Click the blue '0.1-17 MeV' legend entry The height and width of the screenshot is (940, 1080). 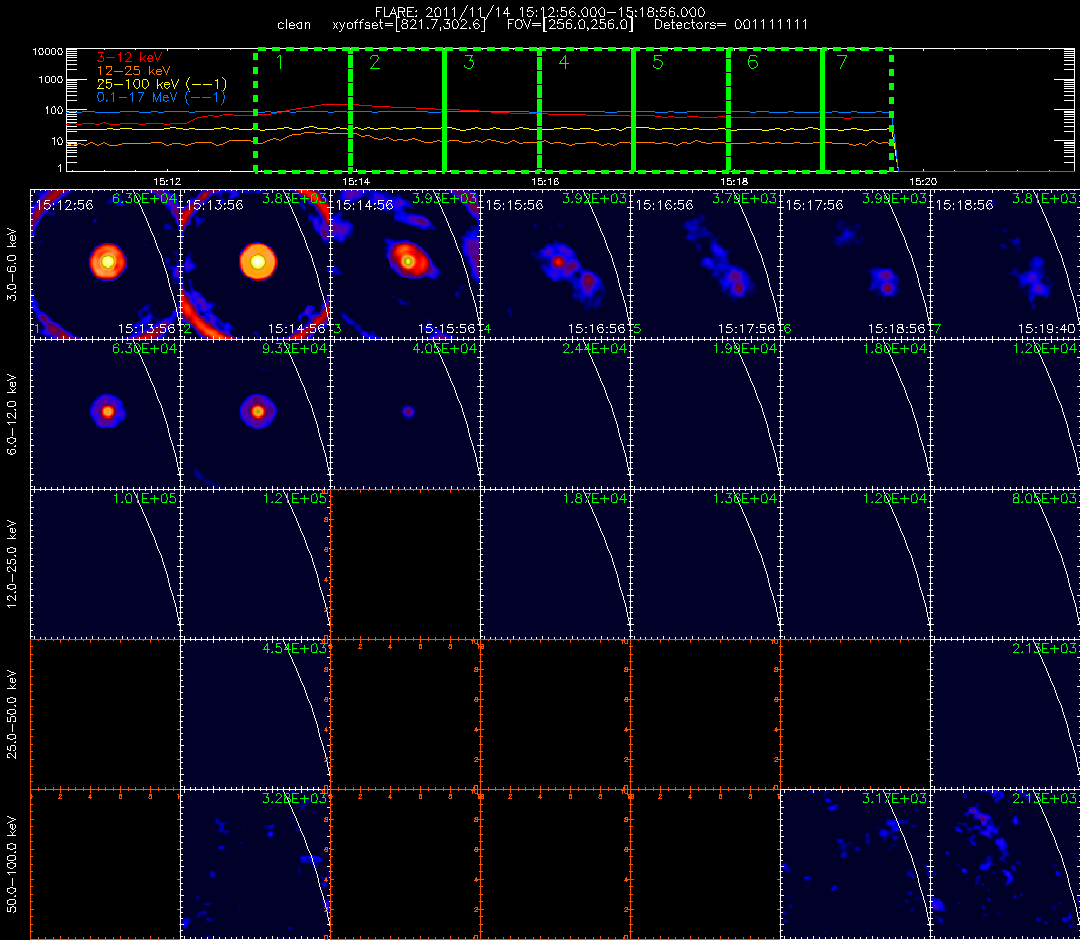tap(161, 97)
